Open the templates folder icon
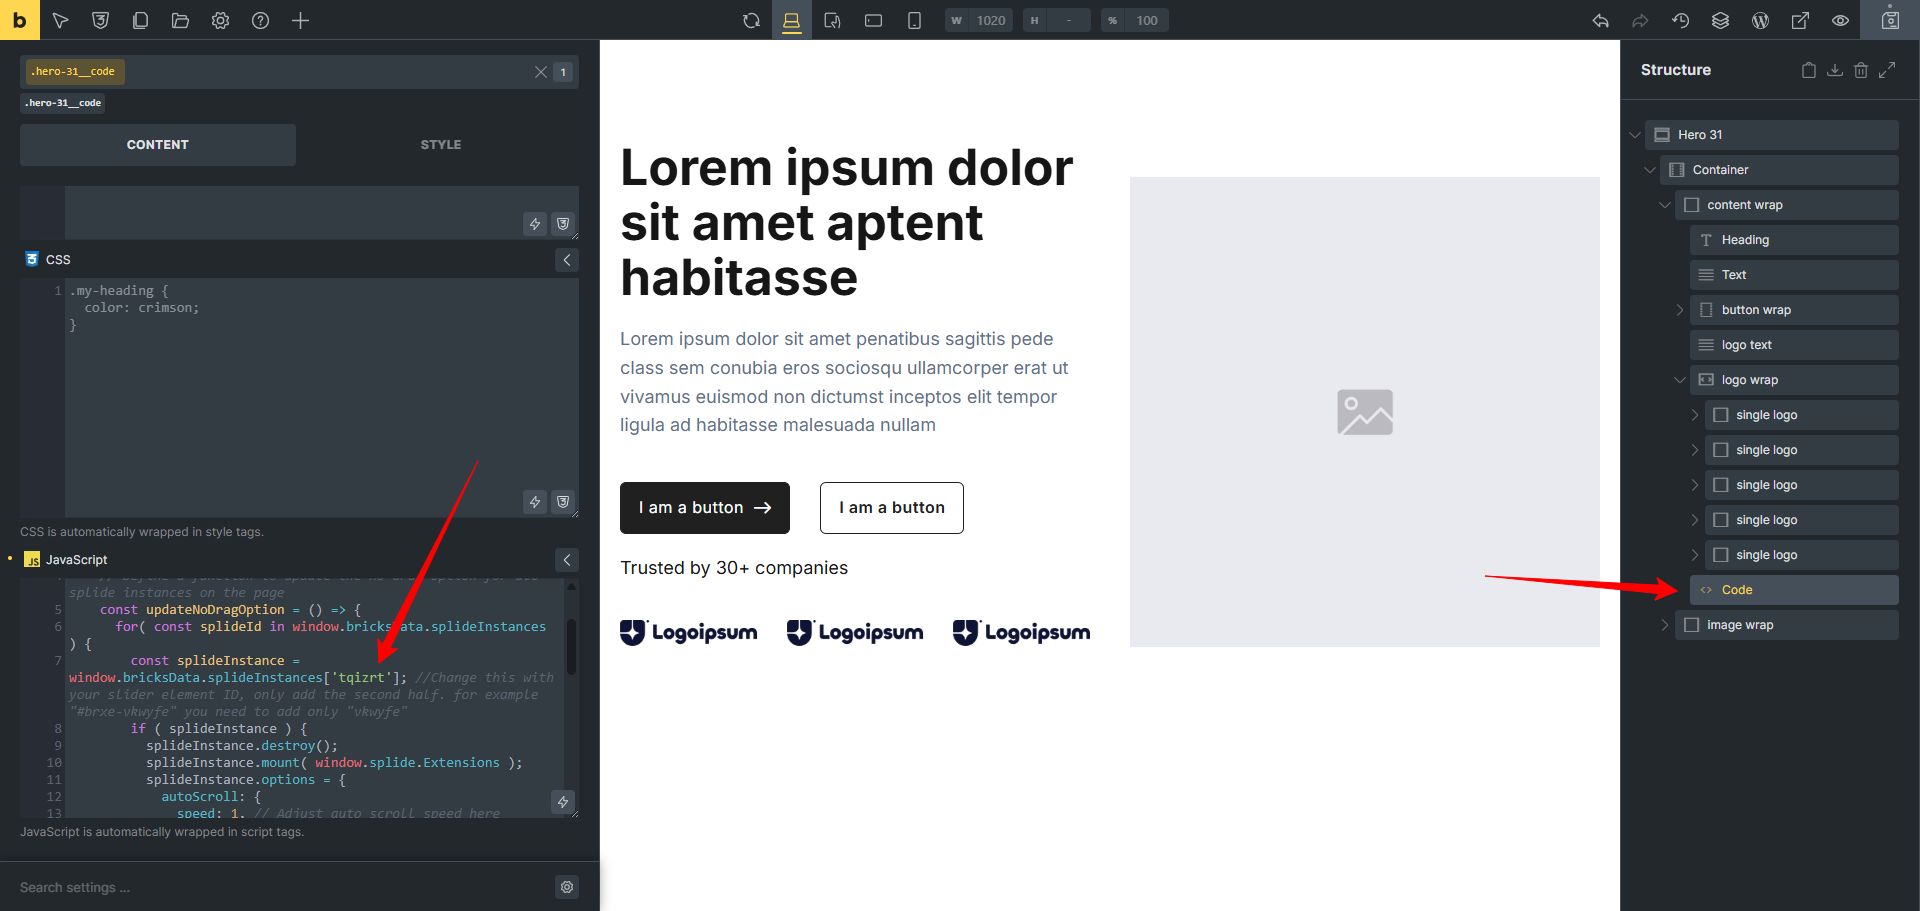Screen dimensions: 1920x911 (180, 20)
